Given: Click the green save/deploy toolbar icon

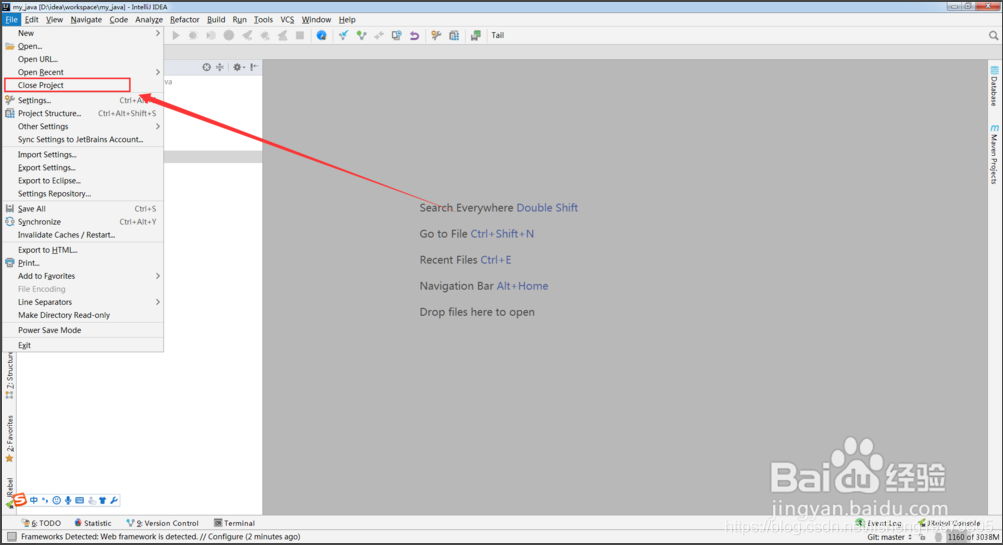Looking at the screenshot, I should click(x=475, y=35).
